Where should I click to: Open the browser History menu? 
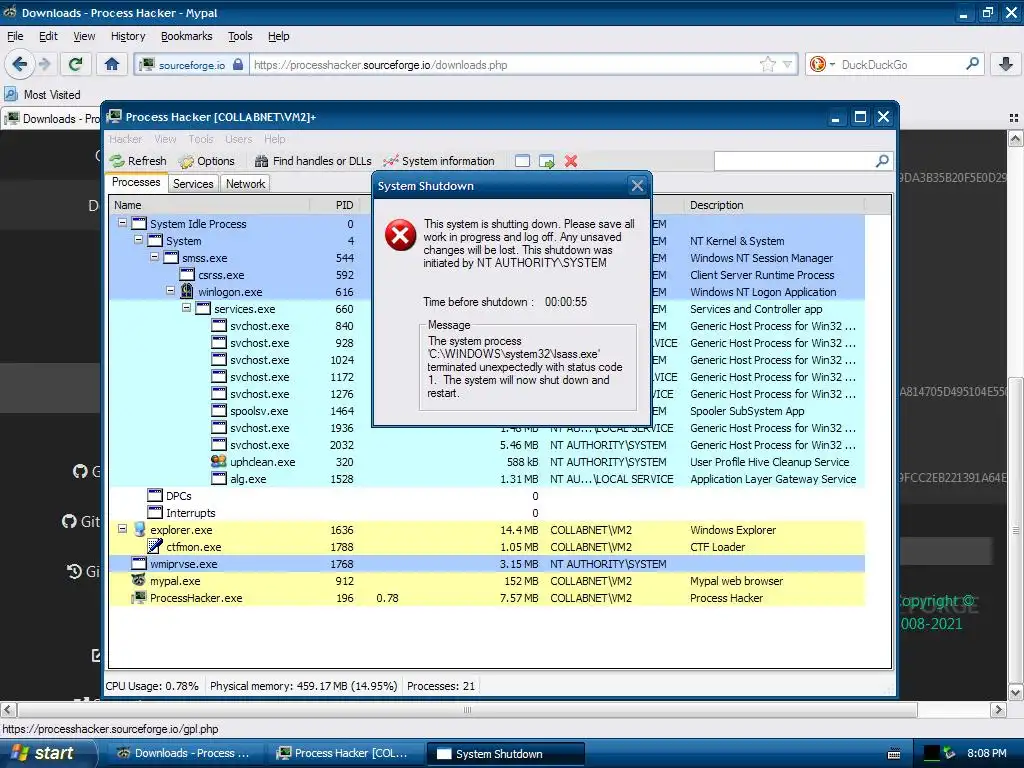pyautogui.click(x=127, y=36)
